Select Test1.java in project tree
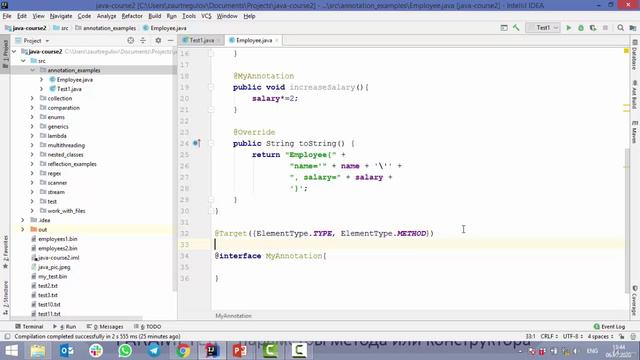Viewport: 640px width, 360px height. 69,89
